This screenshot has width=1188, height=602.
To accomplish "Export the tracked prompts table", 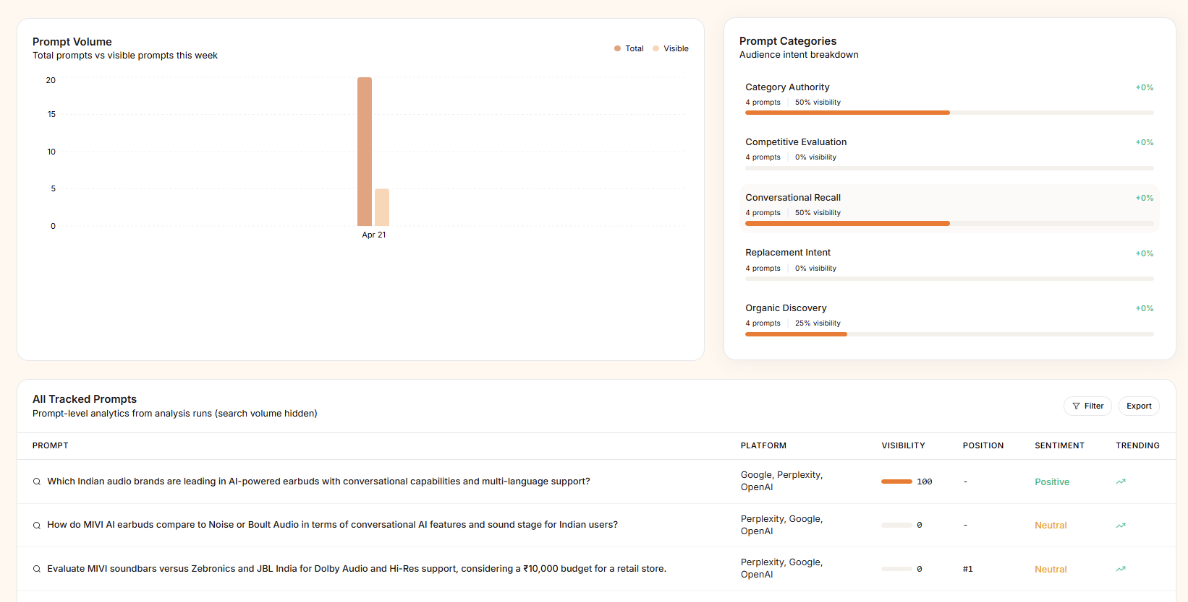I will click(x=1139, y=406).
